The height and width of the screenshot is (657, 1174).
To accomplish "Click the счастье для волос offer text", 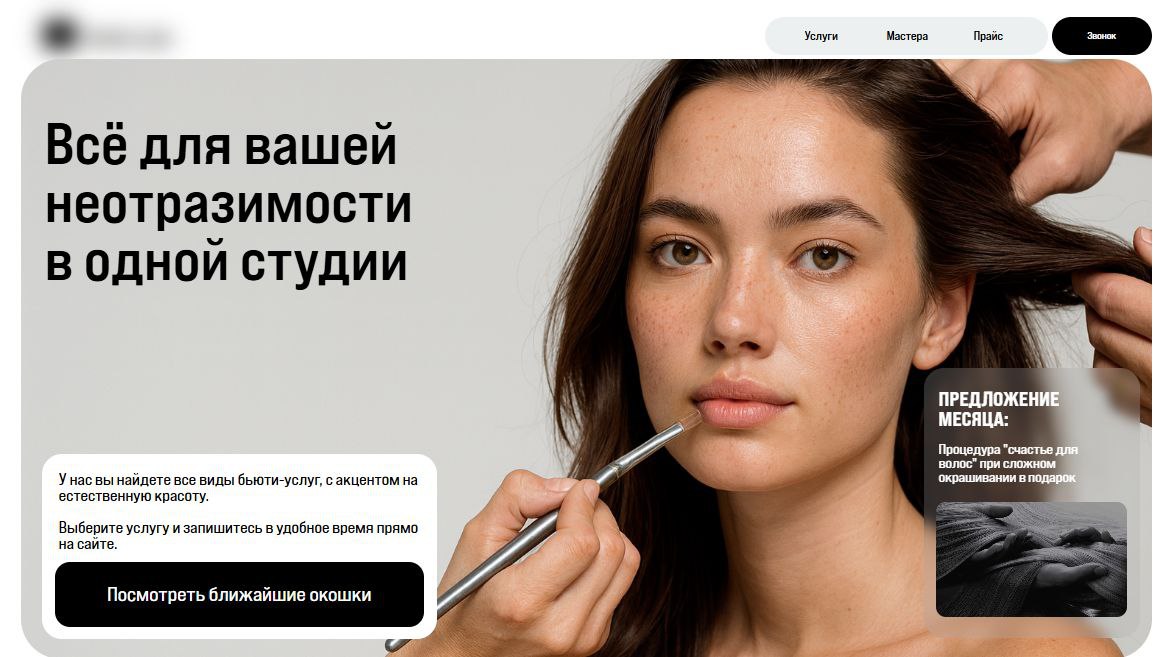I will click(1008, 464).
